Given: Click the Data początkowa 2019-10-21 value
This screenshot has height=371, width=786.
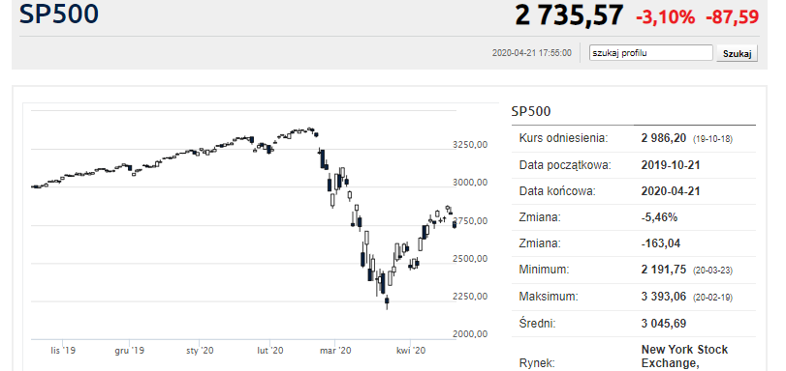Looking at the screenshot, I should click(670, 165).
